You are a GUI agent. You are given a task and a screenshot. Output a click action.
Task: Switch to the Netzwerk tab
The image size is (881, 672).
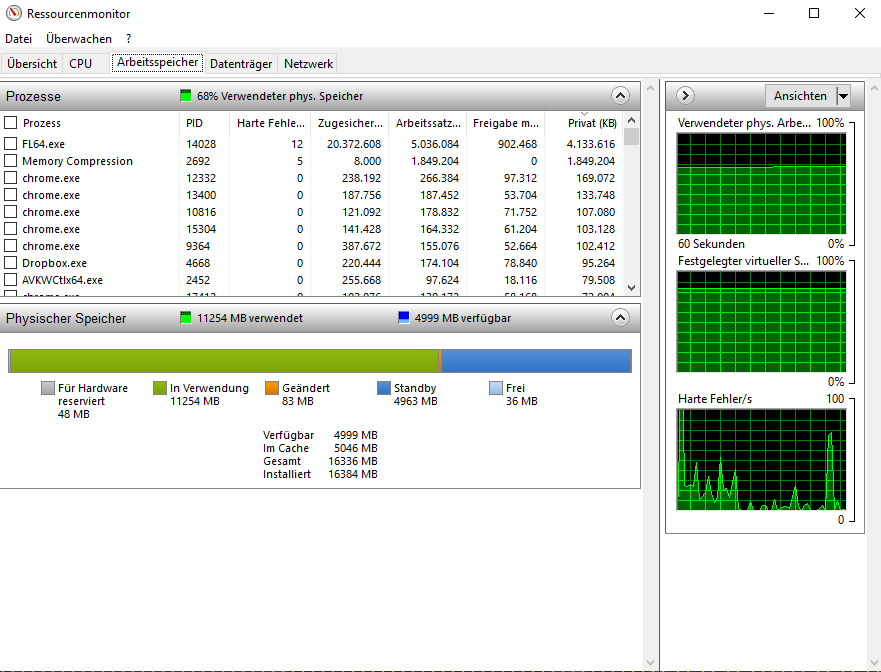pyautogui.click(x=308, y=63)
